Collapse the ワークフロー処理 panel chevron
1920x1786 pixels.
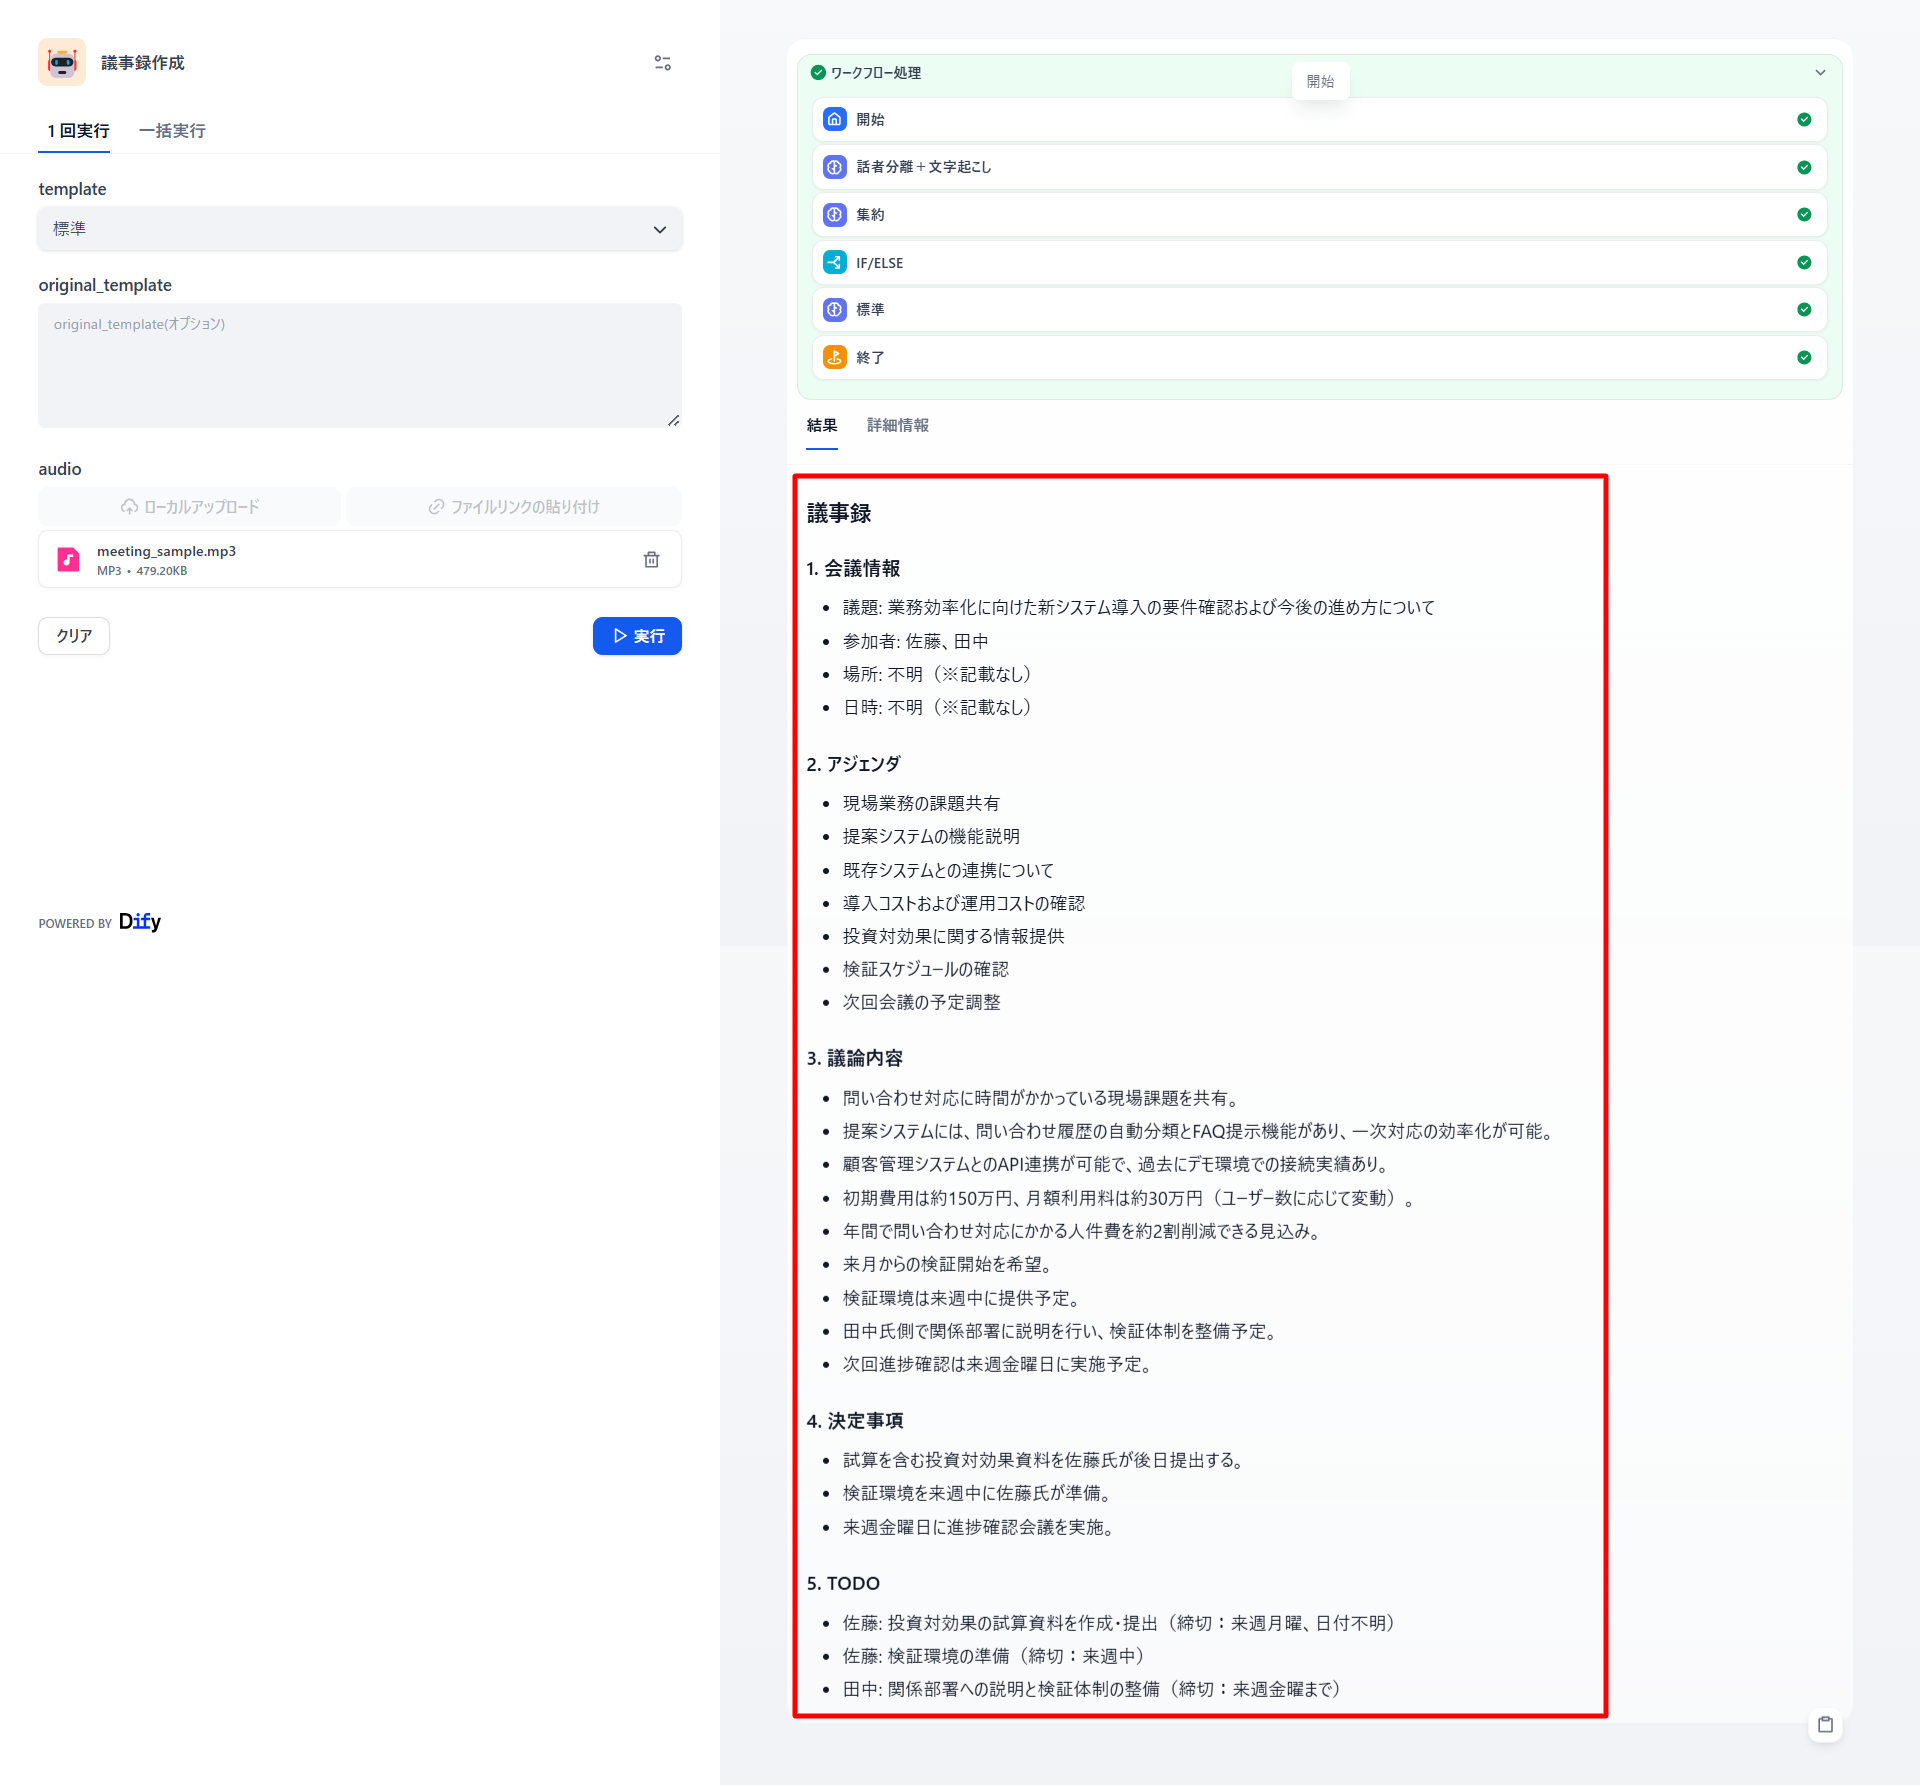(x=1820, y=73)
